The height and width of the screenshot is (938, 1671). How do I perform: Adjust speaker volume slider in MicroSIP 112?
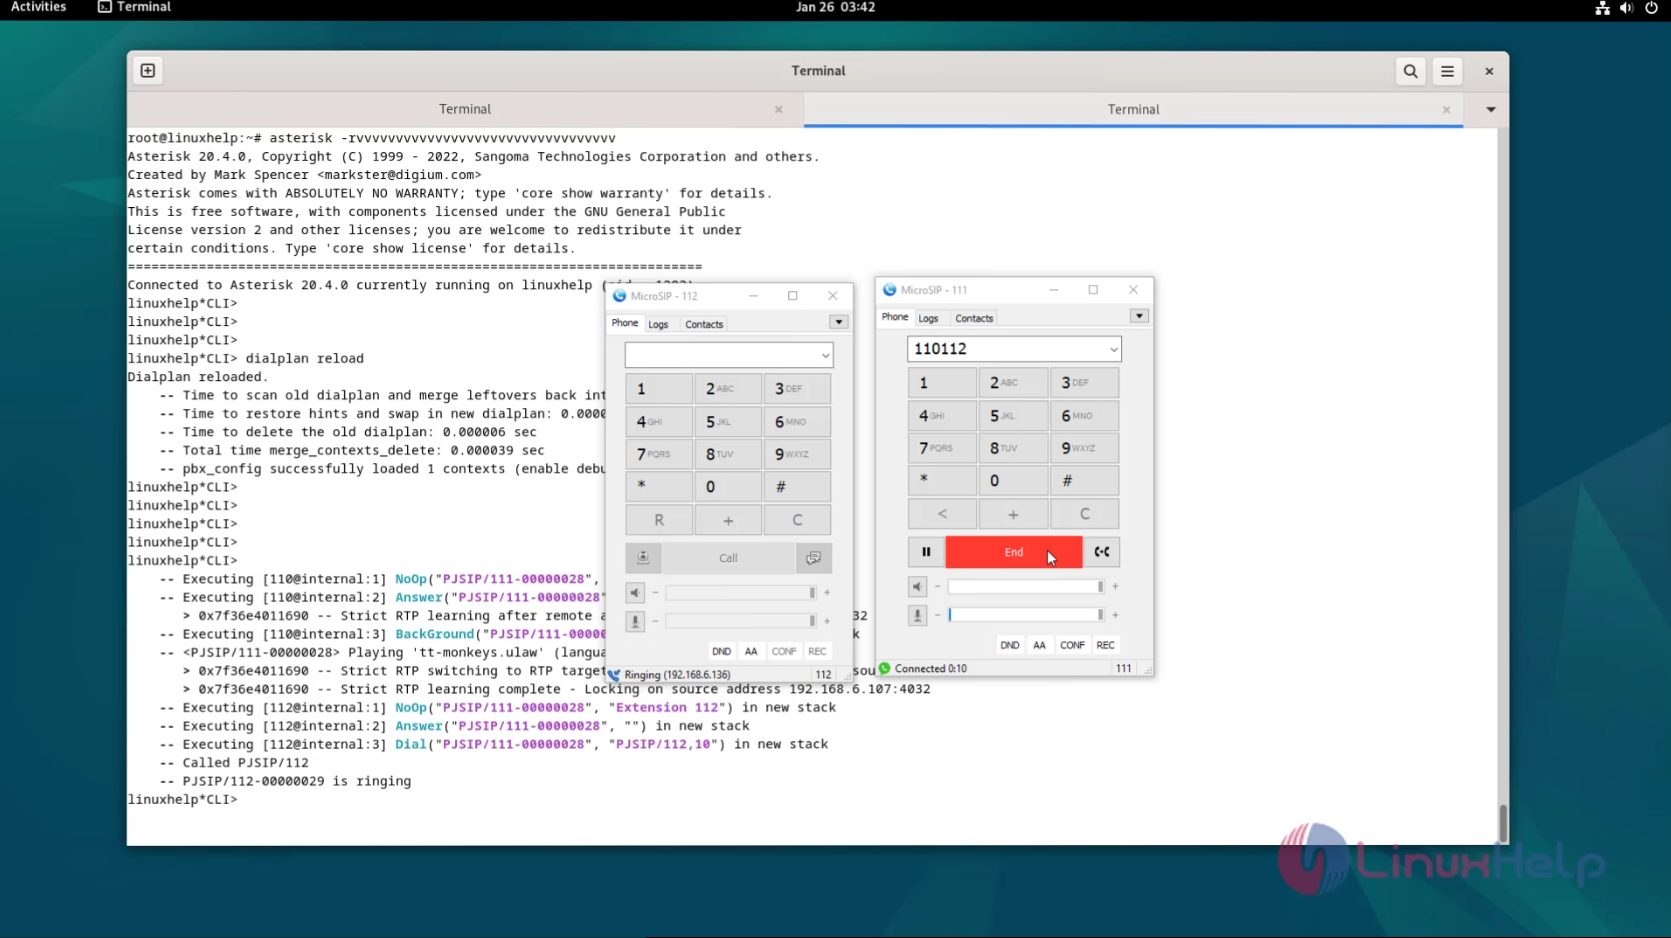tap(740, 593)
